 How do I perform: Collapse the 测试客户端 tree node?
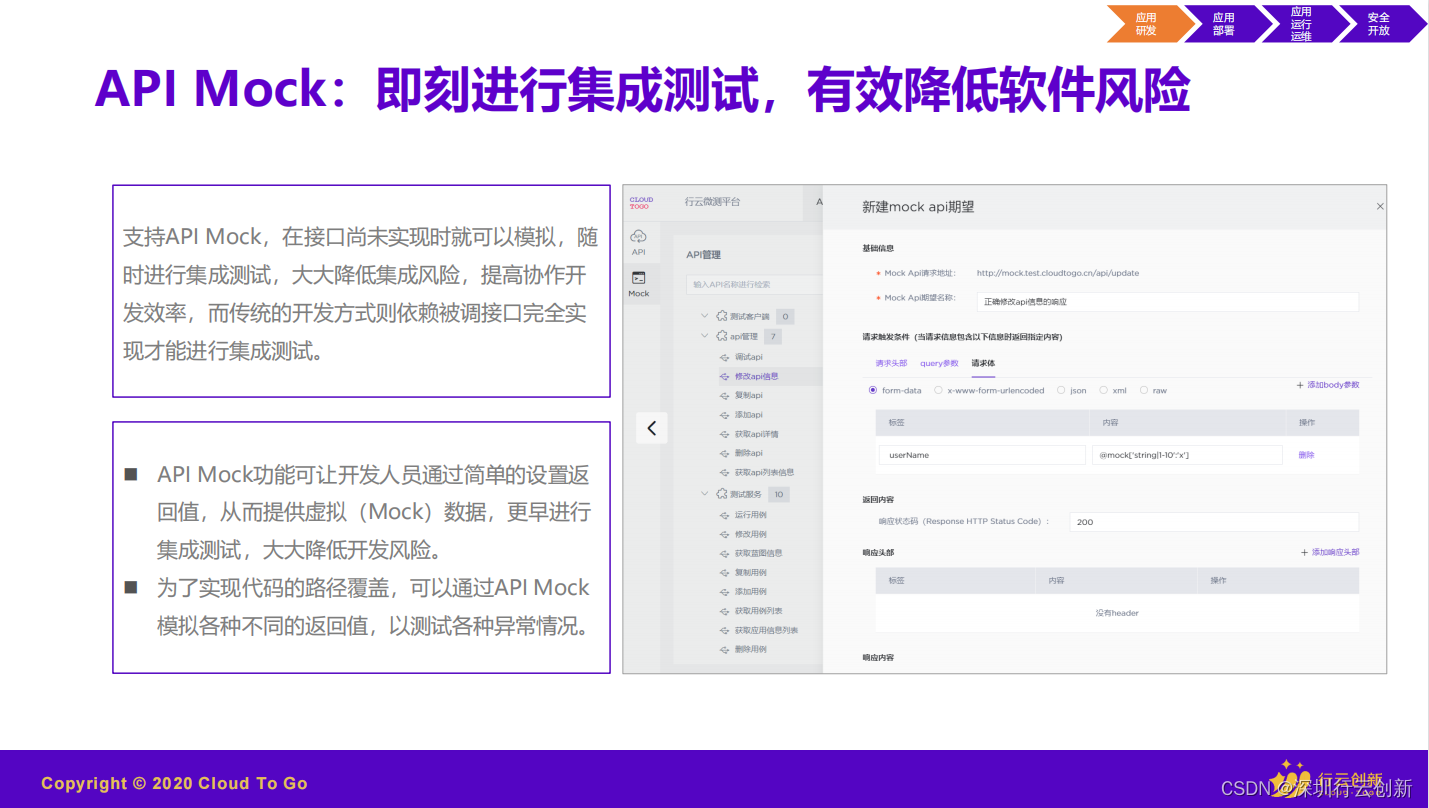click(x=704, y=317)
